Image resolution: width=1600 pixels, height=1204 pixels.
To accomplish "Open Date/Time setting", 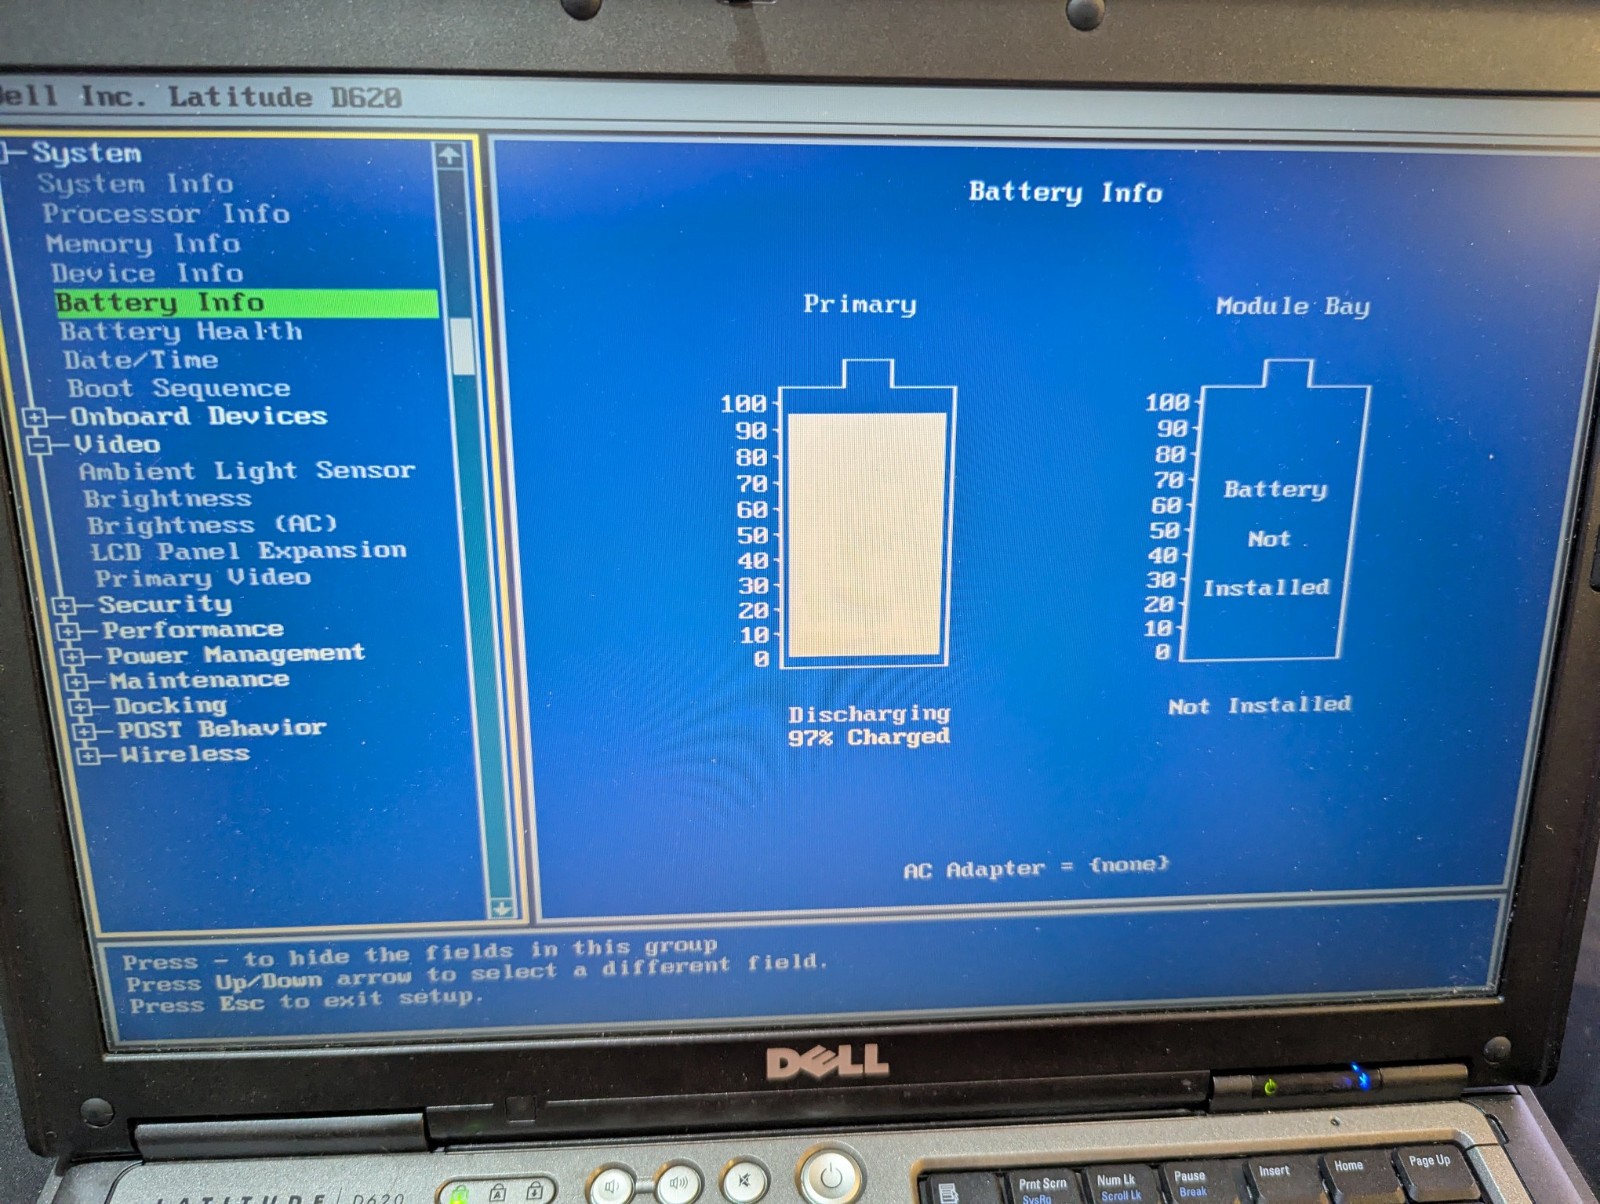I will pyautogui.click(x=141, y=360).
